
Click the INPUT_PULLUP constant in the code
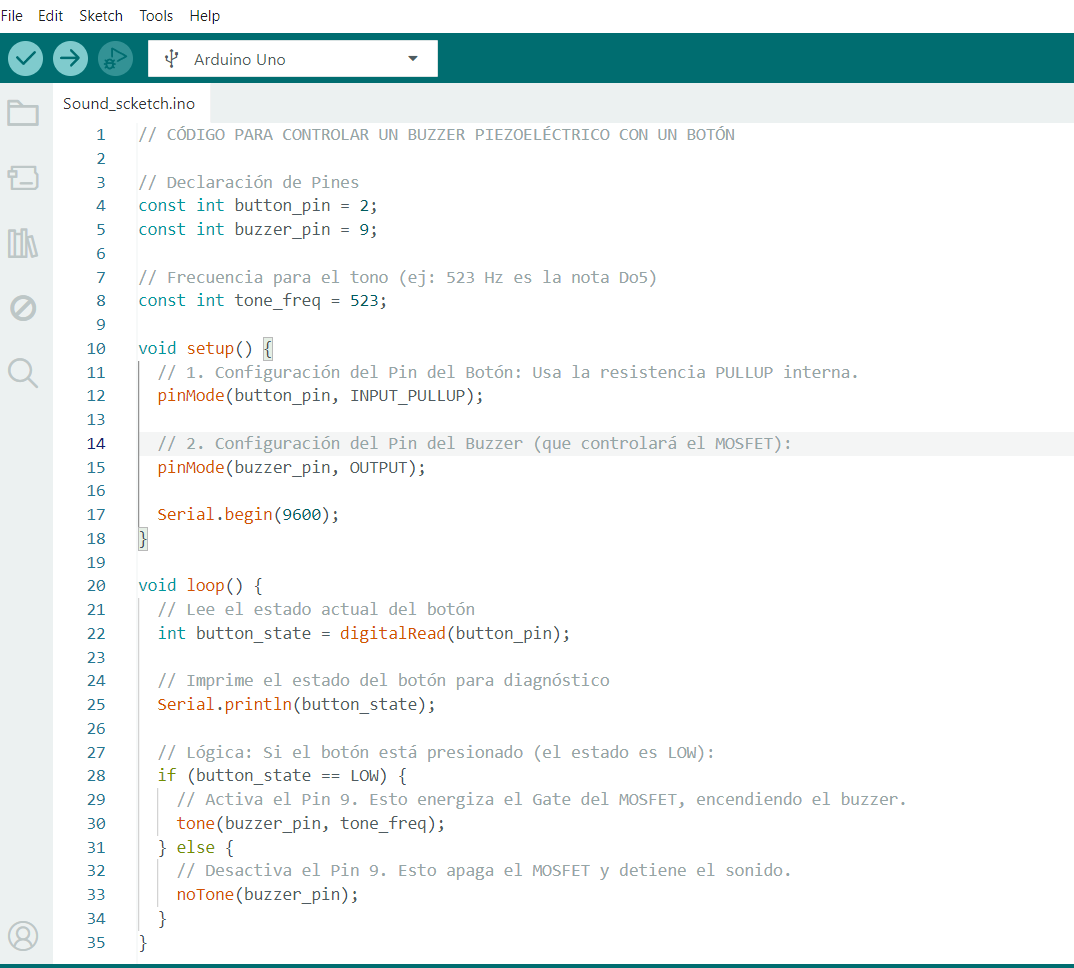pos(407,396)
